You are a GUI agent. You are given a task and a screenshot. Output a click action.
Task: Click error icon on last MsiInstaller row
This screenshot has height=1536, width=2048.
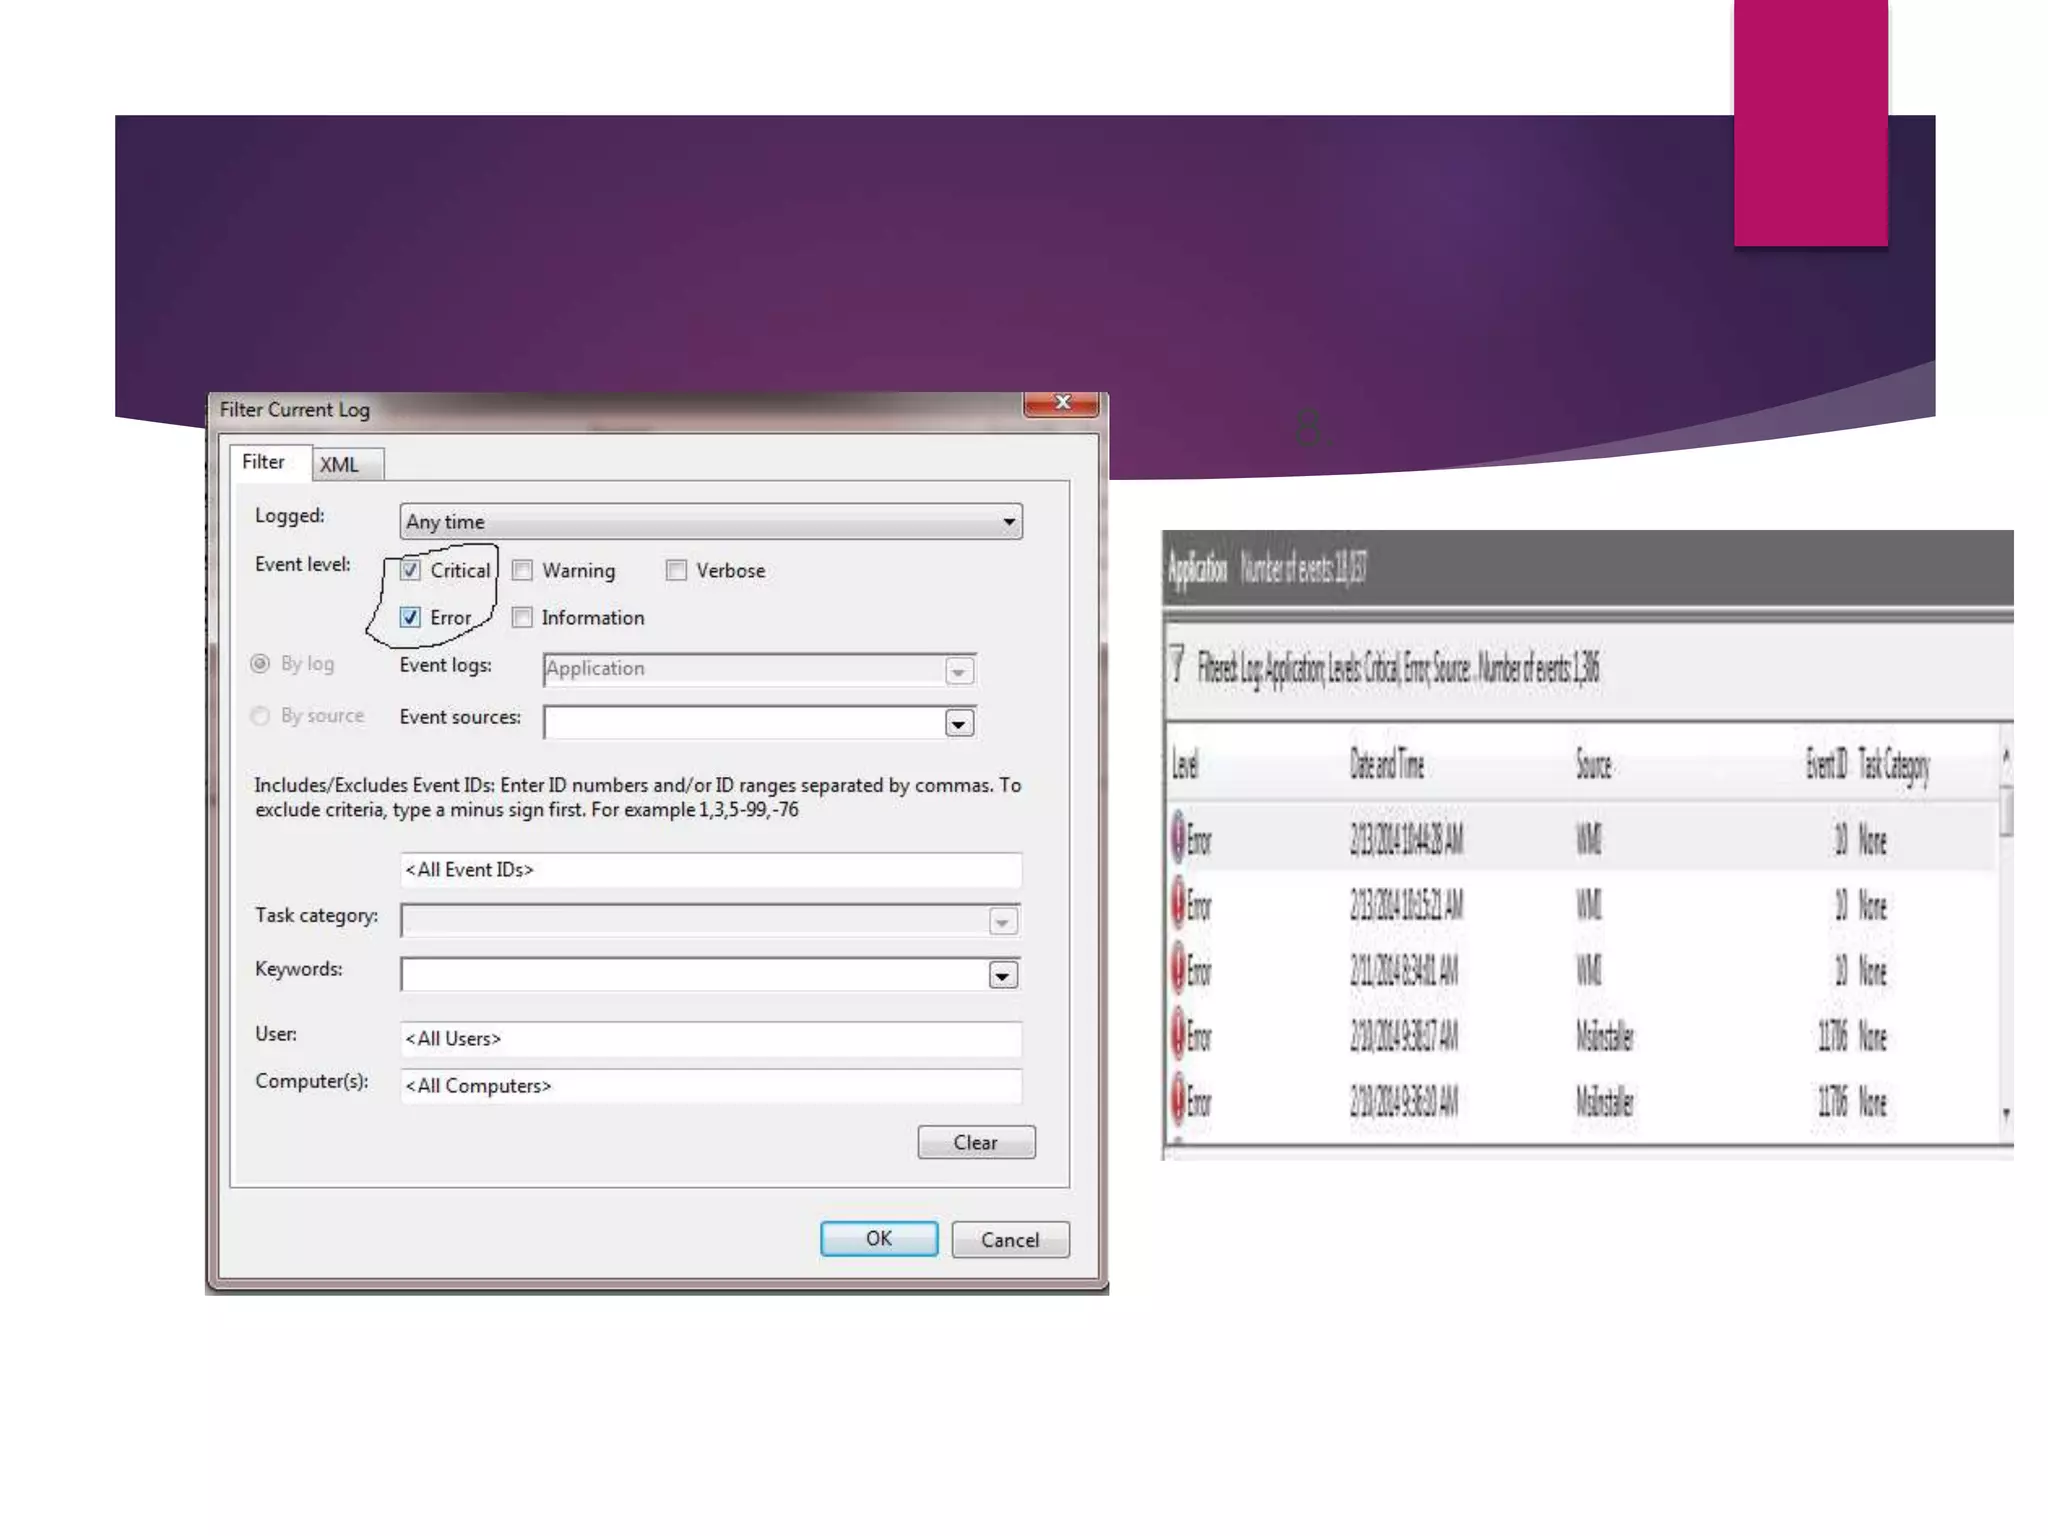[1178, 1100]
